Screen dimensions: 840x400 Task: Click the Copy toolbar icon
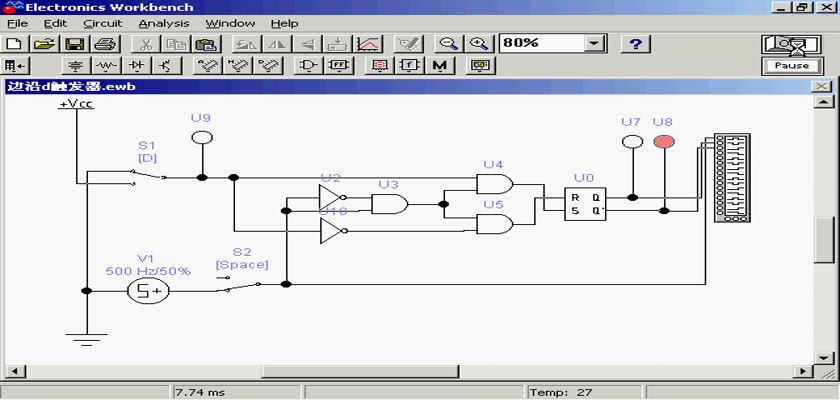(x=175, y=43)
